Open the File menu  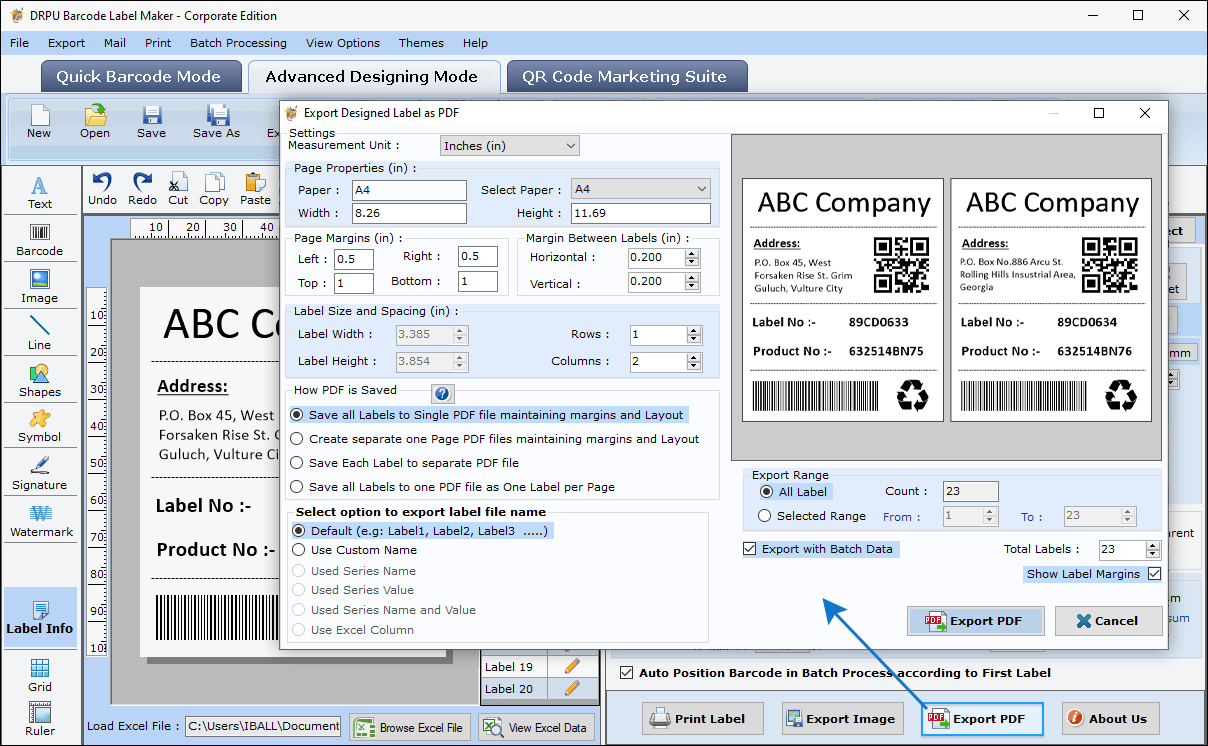(19, 43)
